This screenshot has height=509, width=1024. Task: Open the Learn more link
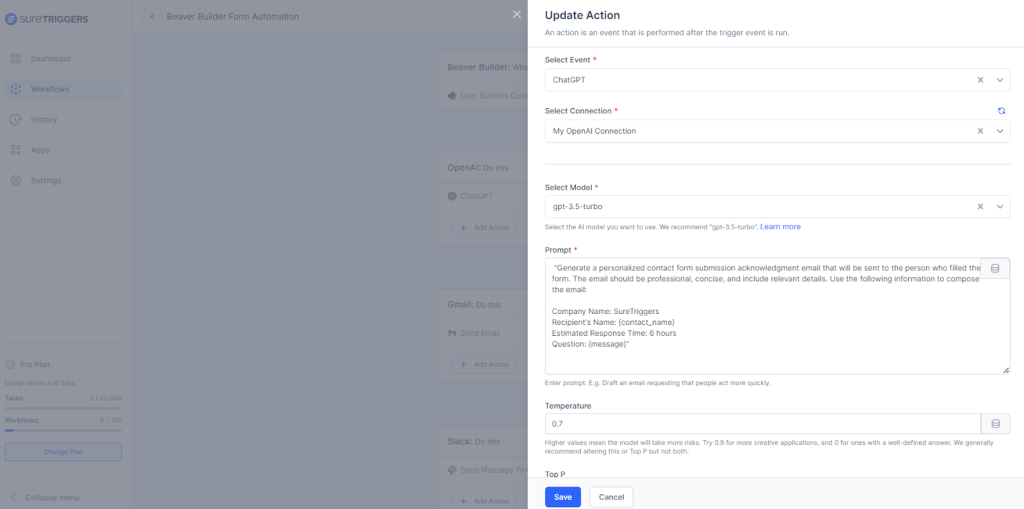point(780,227)
